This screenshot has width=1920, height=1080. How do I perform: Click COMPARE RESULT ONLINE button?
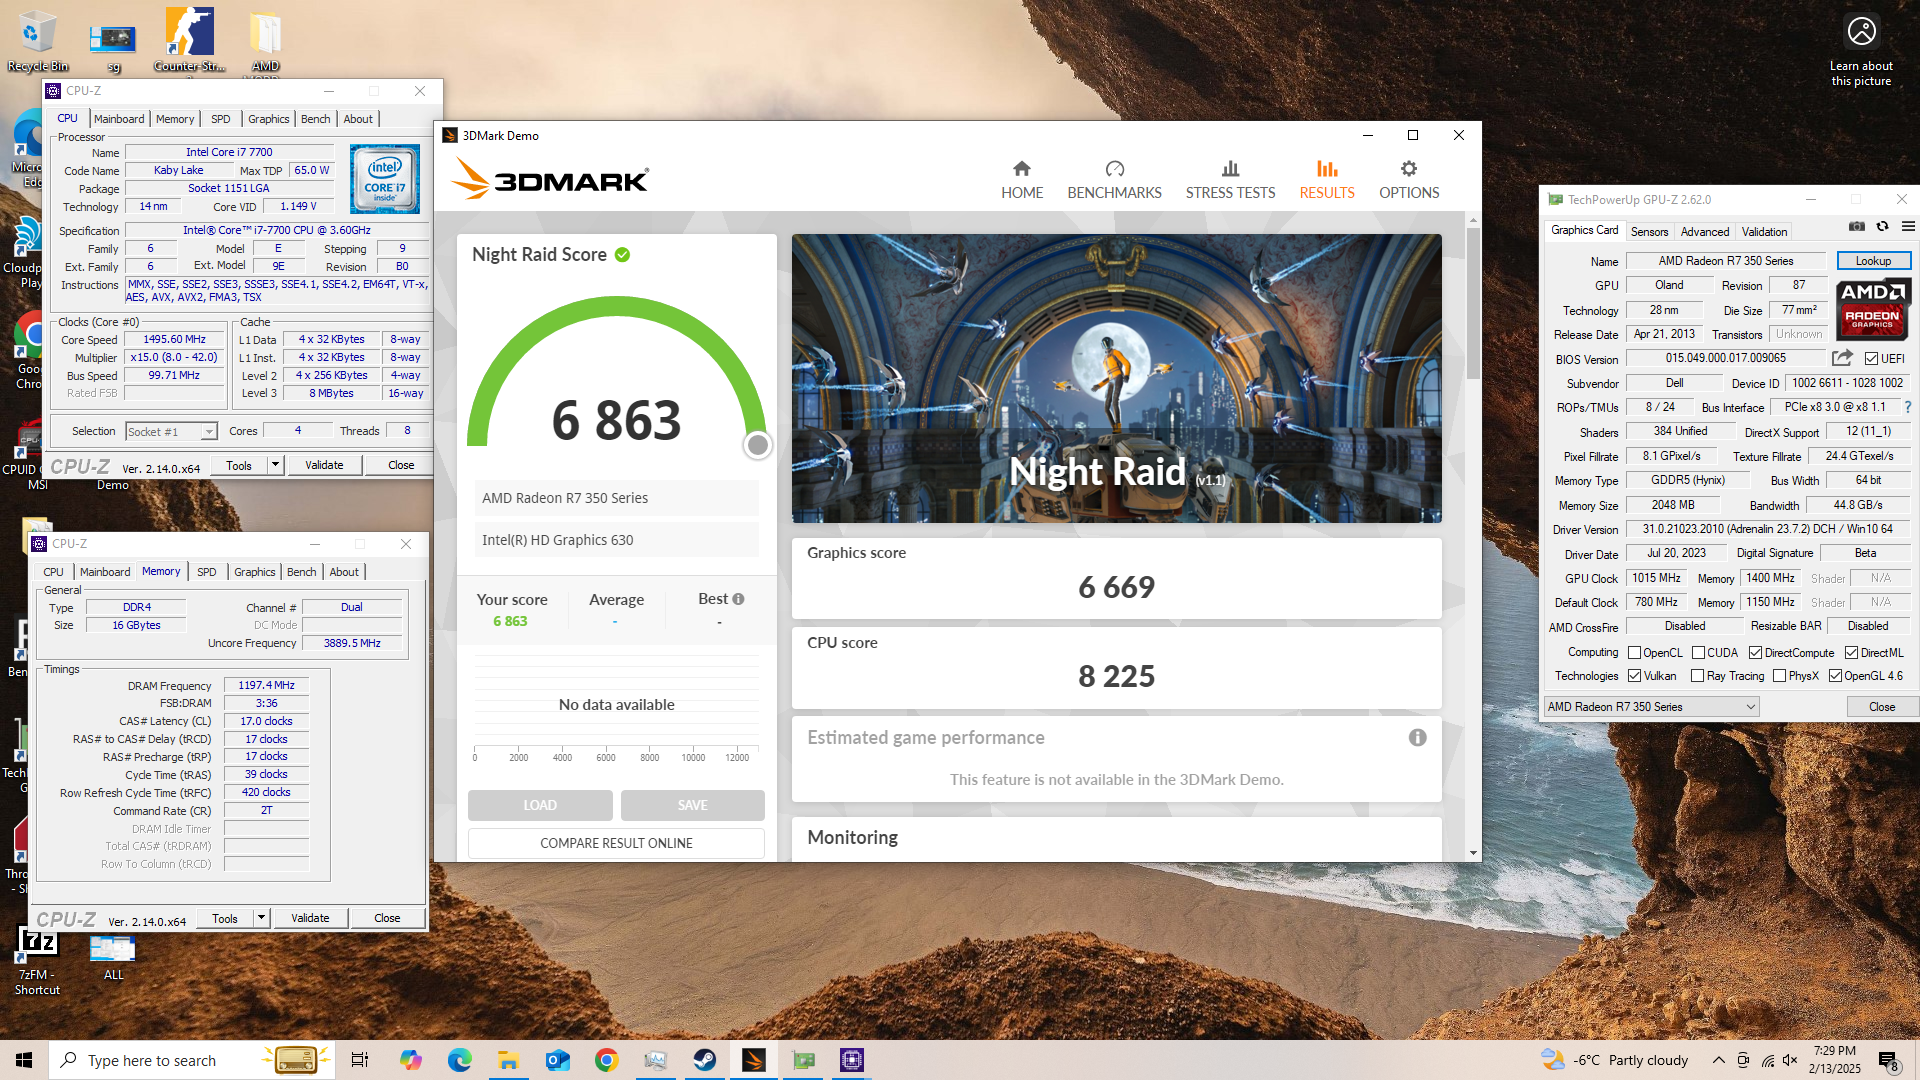616,843
